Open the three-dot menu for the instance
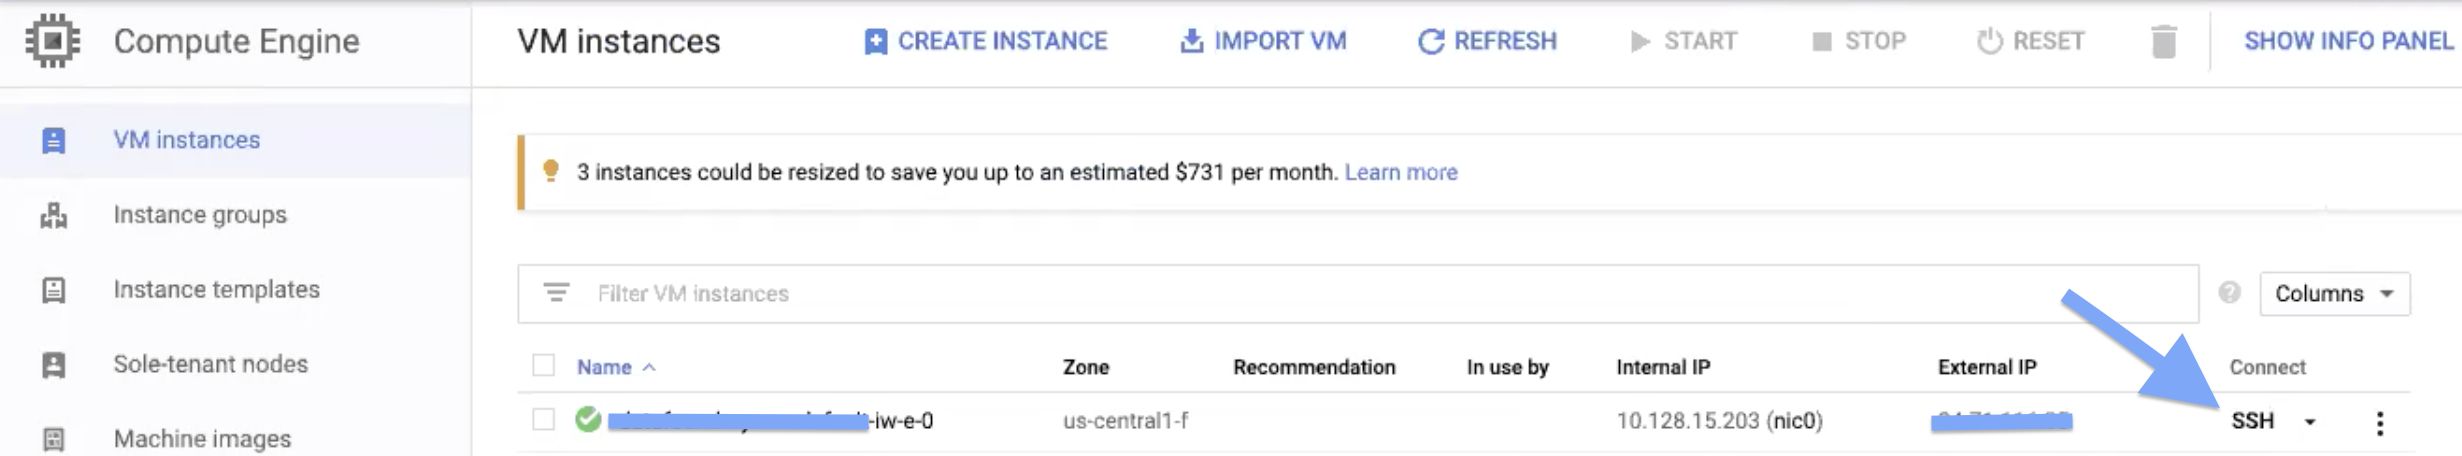2462x456 pixels. [2380, 422]
